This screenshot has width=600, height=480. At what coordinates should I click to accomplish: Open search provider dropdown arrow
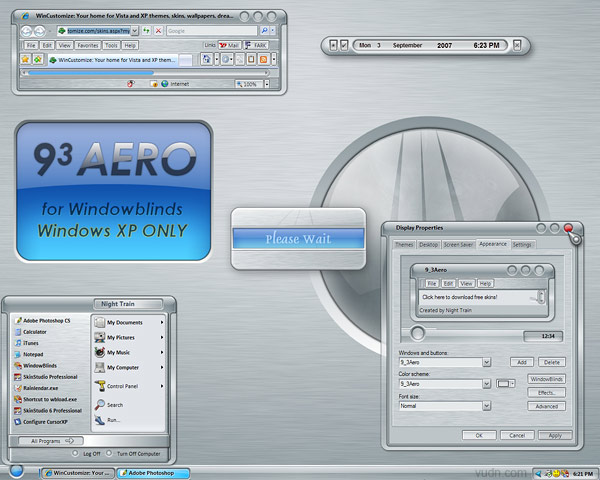point(273,31)
